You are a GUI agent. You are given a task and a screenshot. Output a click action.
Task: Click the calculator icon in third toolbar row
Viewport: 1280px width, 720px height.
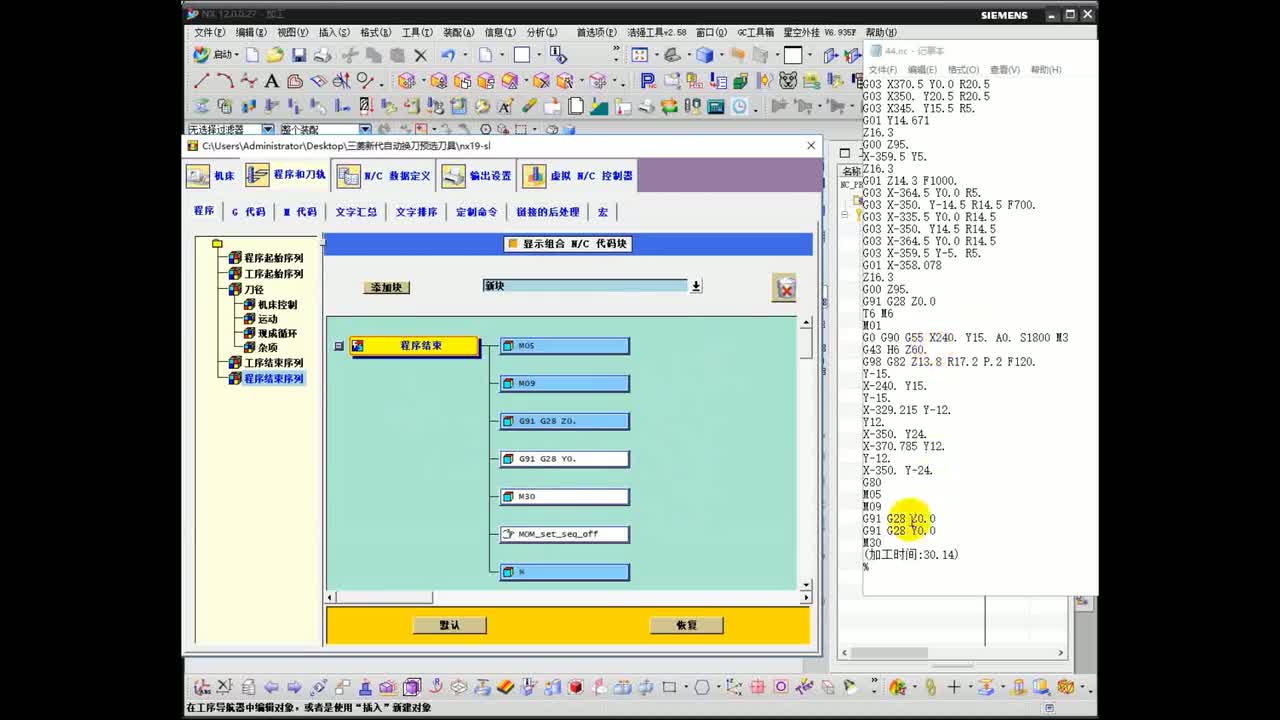click(x=716, y=106)
